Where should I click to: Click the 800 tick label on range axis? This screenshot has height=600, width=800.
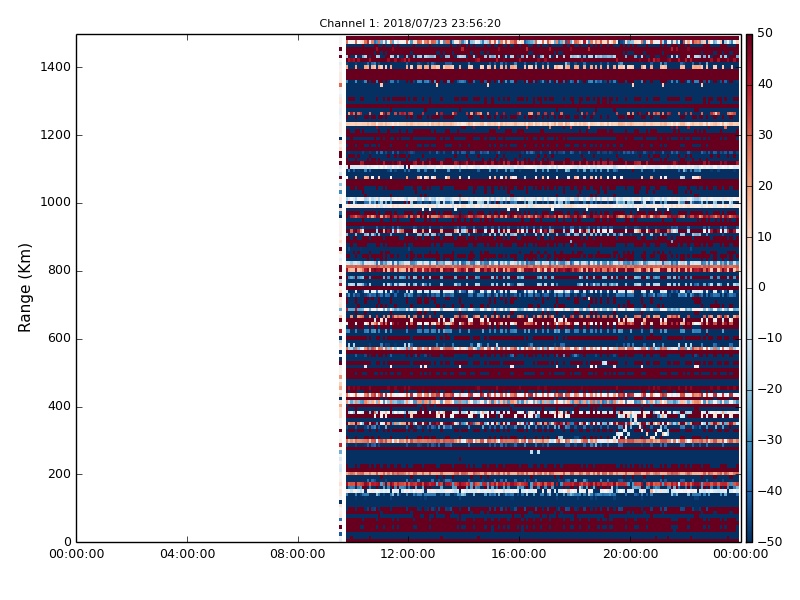59,270
